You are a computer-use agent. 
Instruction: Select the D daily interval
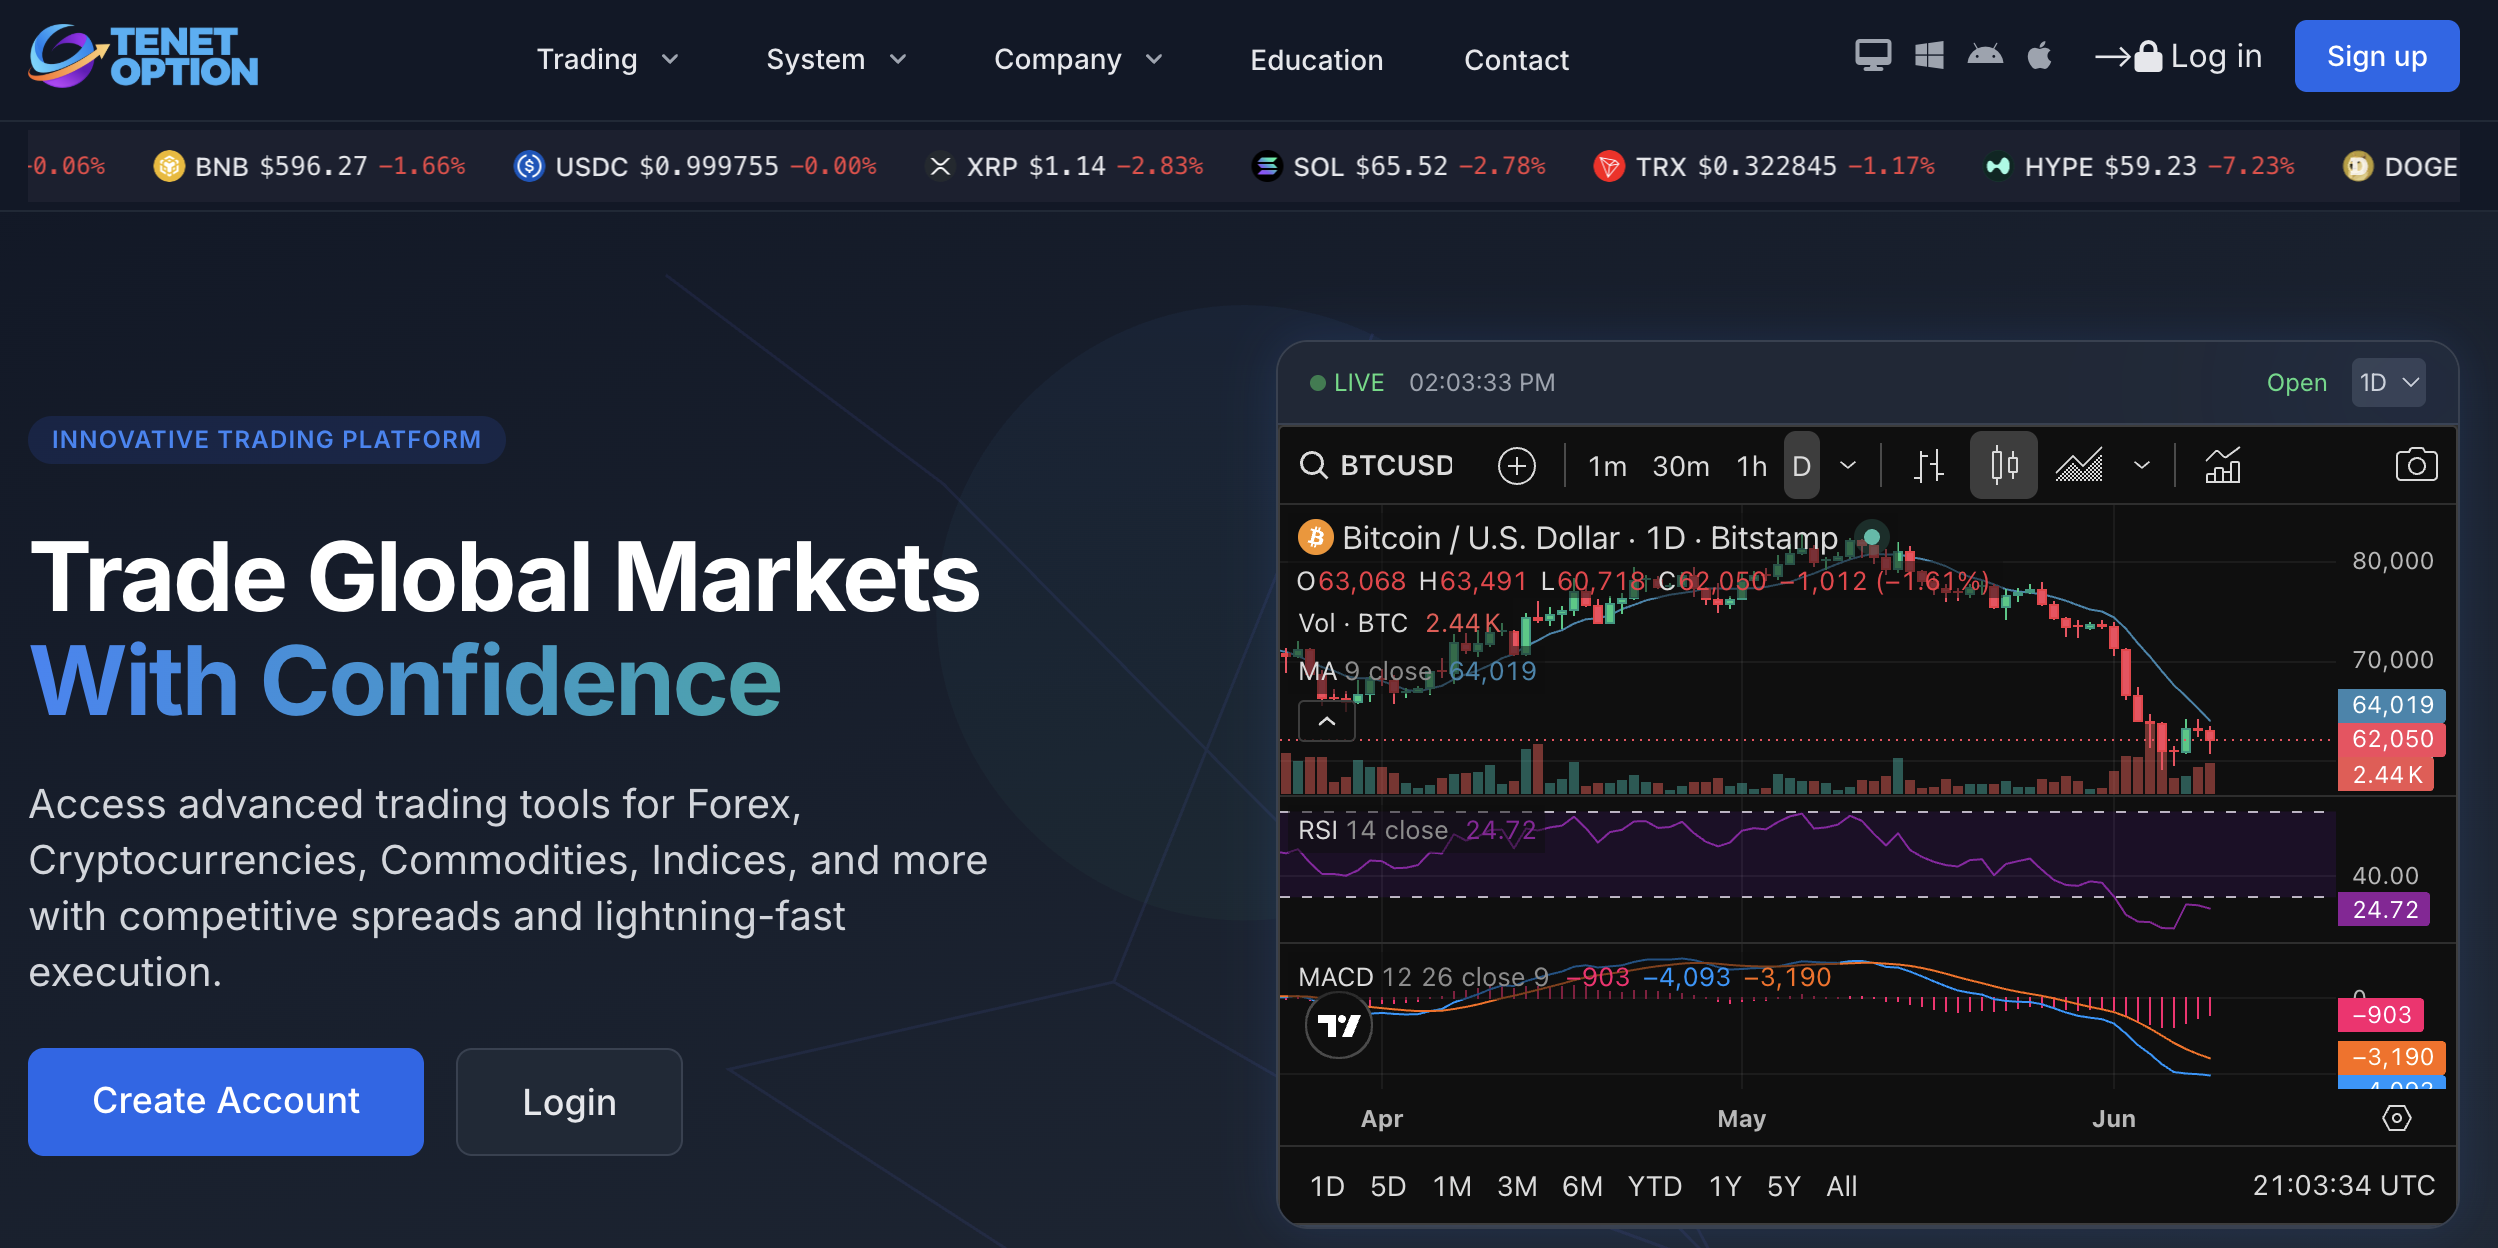(x=1802, y=466)
